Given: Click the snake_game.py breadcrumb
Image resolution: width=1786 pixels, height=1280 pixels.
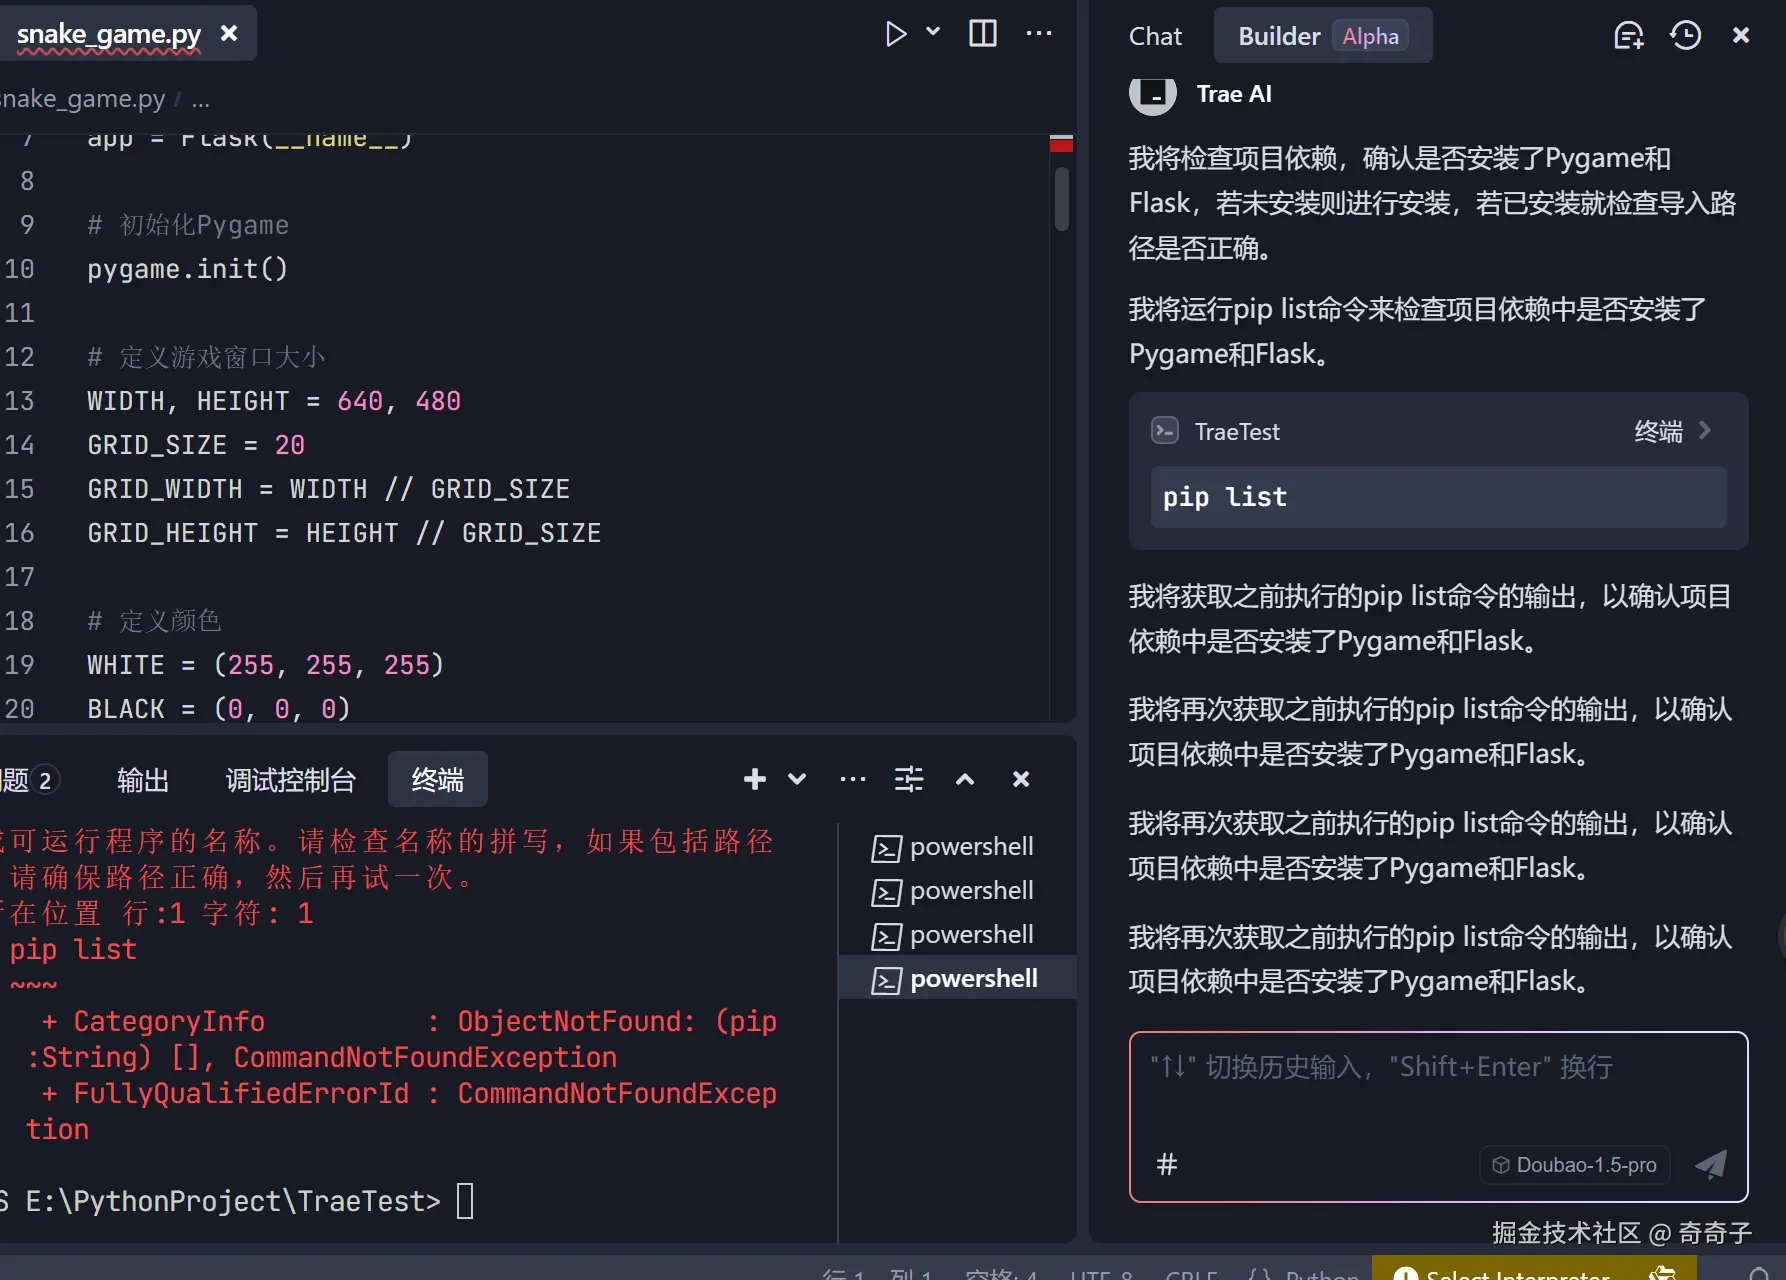Looking at the screenshot, I should coord(83,99).
